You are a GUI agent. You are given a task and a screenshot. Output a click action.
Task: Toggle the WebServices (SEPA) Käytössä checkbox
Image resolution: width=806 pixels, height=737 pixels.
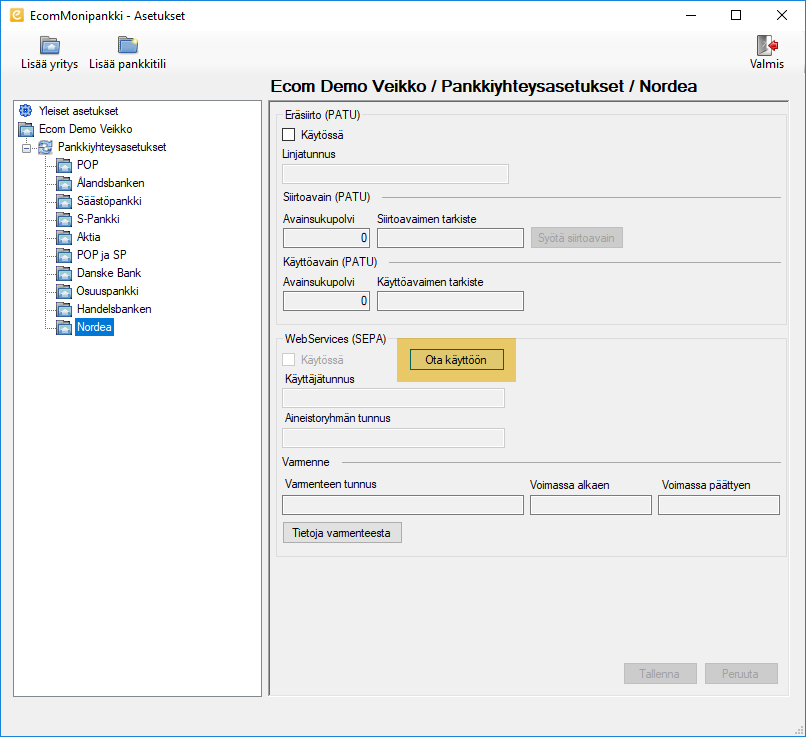pos(289,360)
